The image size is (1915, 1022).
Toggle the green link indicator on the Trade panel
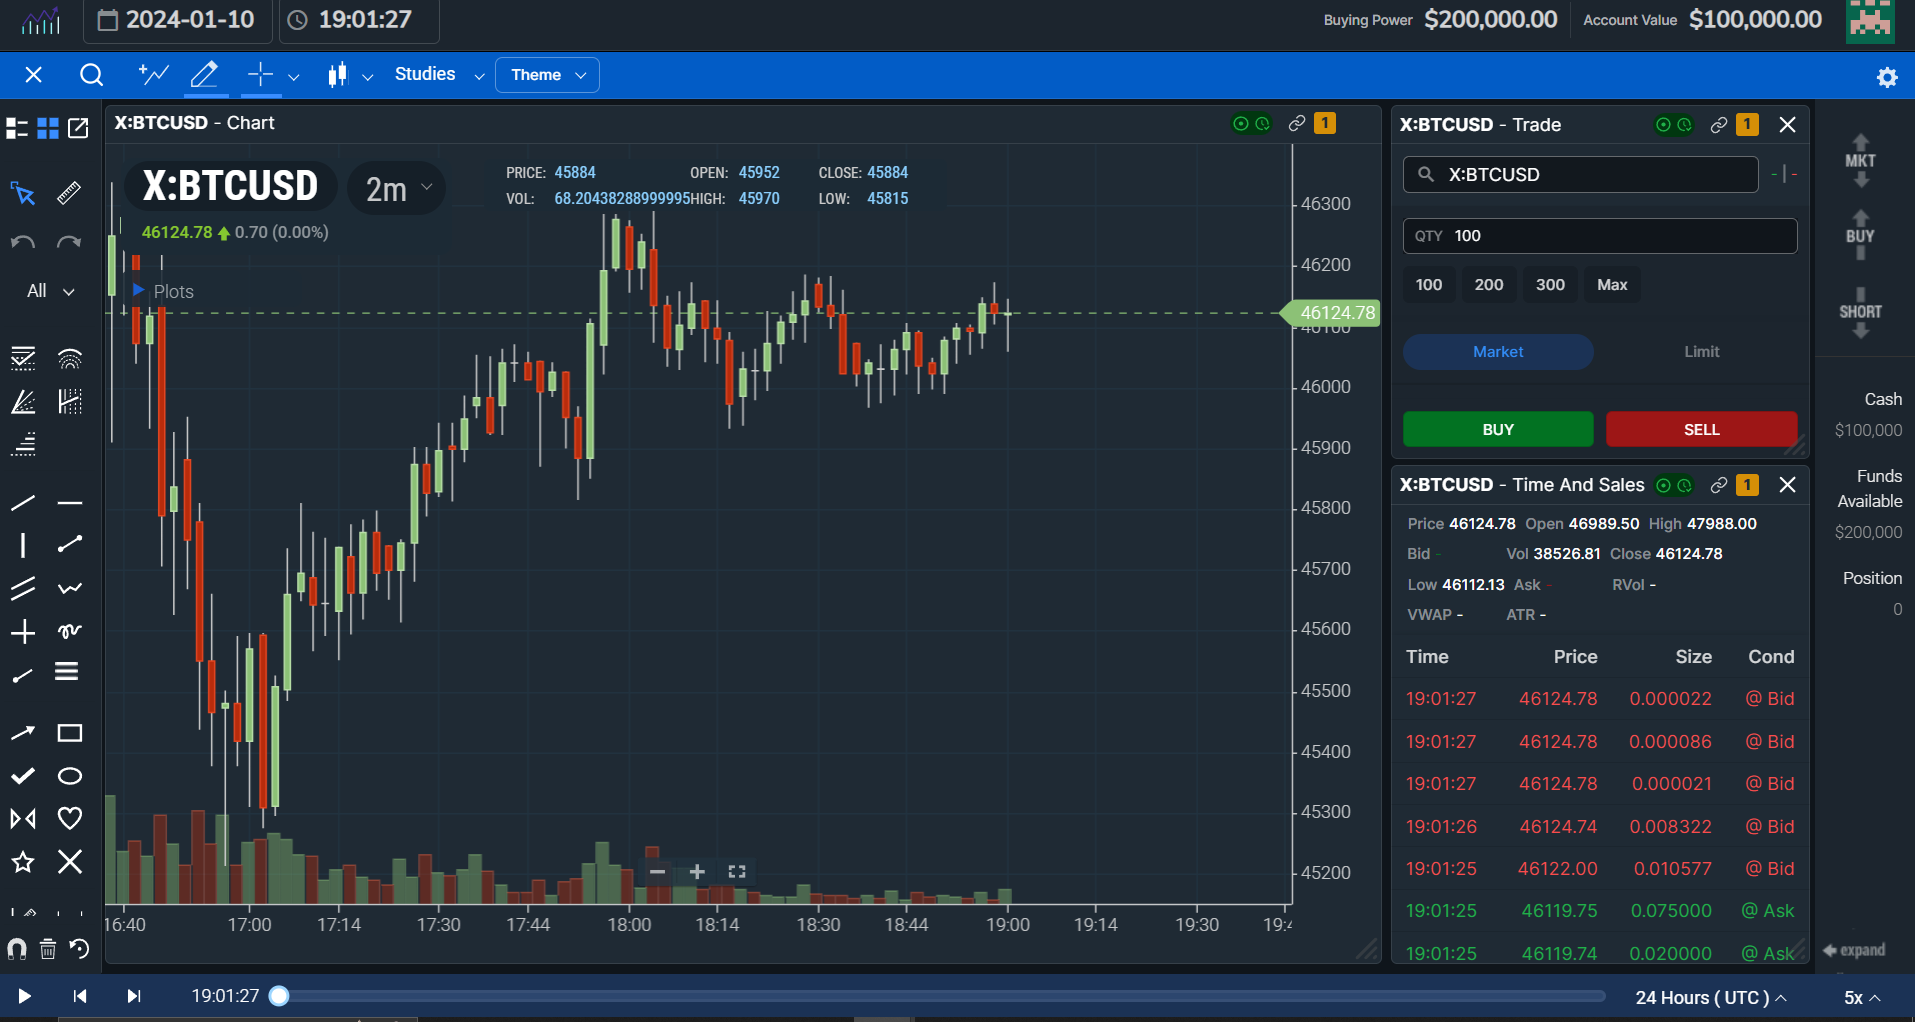(1661, 124)
